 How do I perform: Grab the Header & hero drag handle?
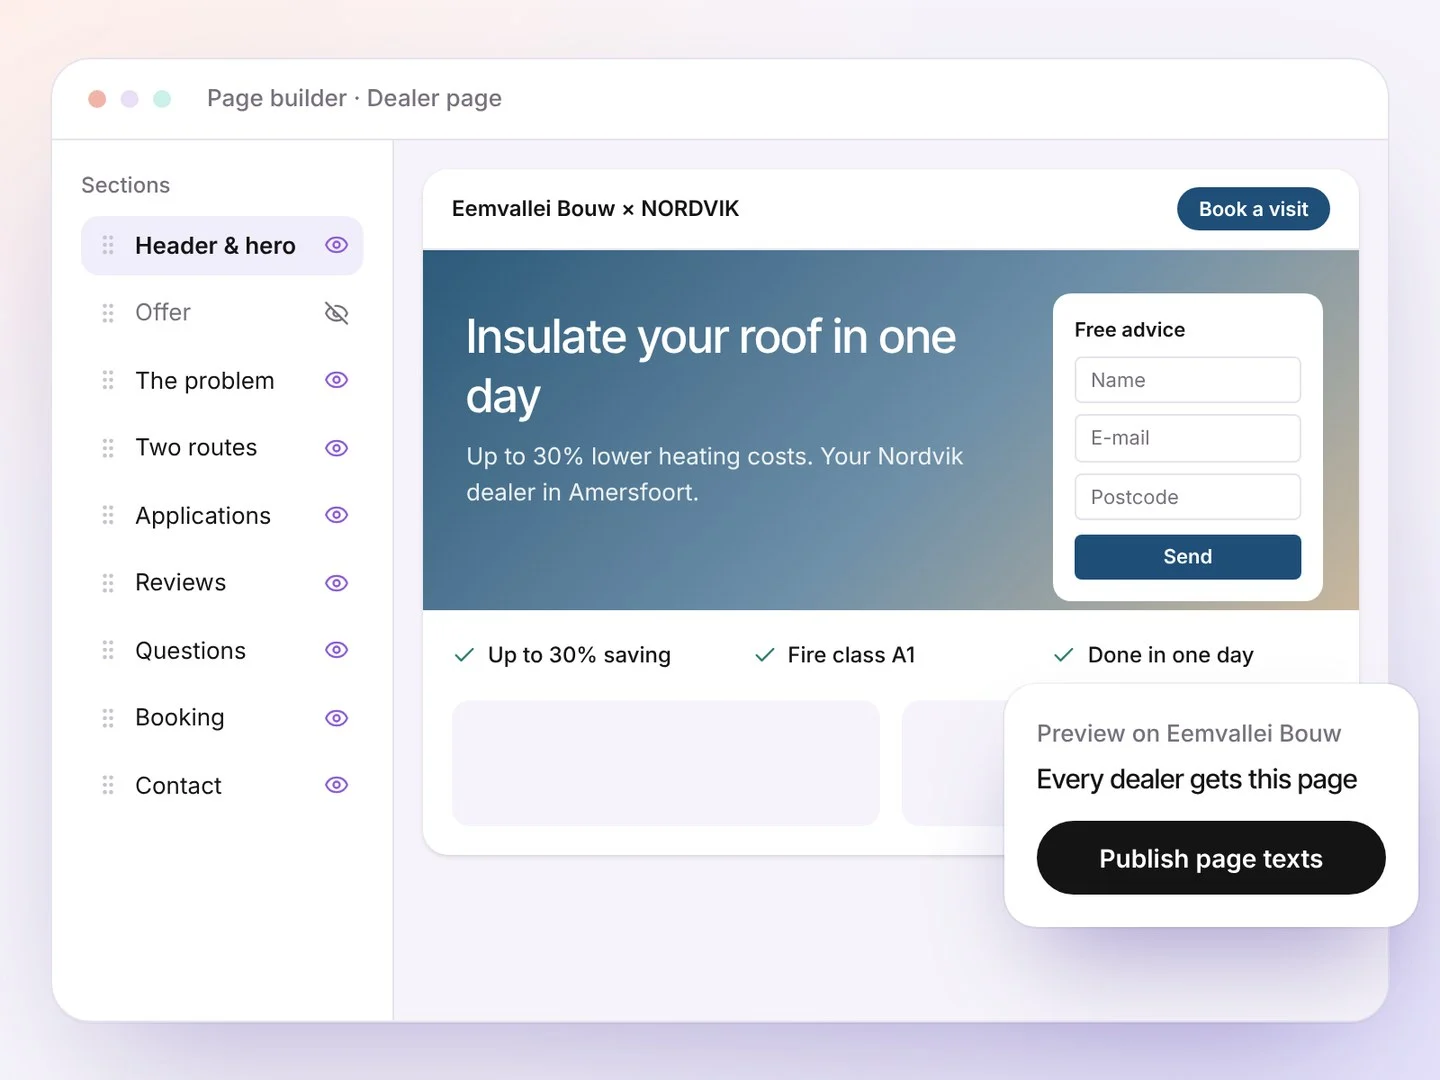tap(108, 245)
